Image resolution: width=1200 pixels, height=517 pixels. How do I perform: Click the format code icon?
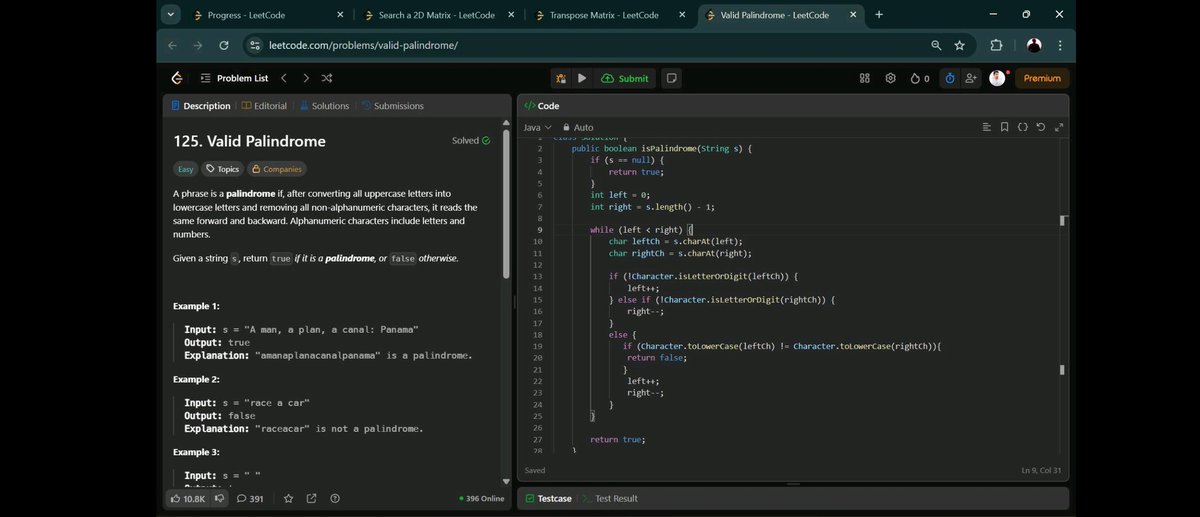pyautogui.click(x=986, y=127)
